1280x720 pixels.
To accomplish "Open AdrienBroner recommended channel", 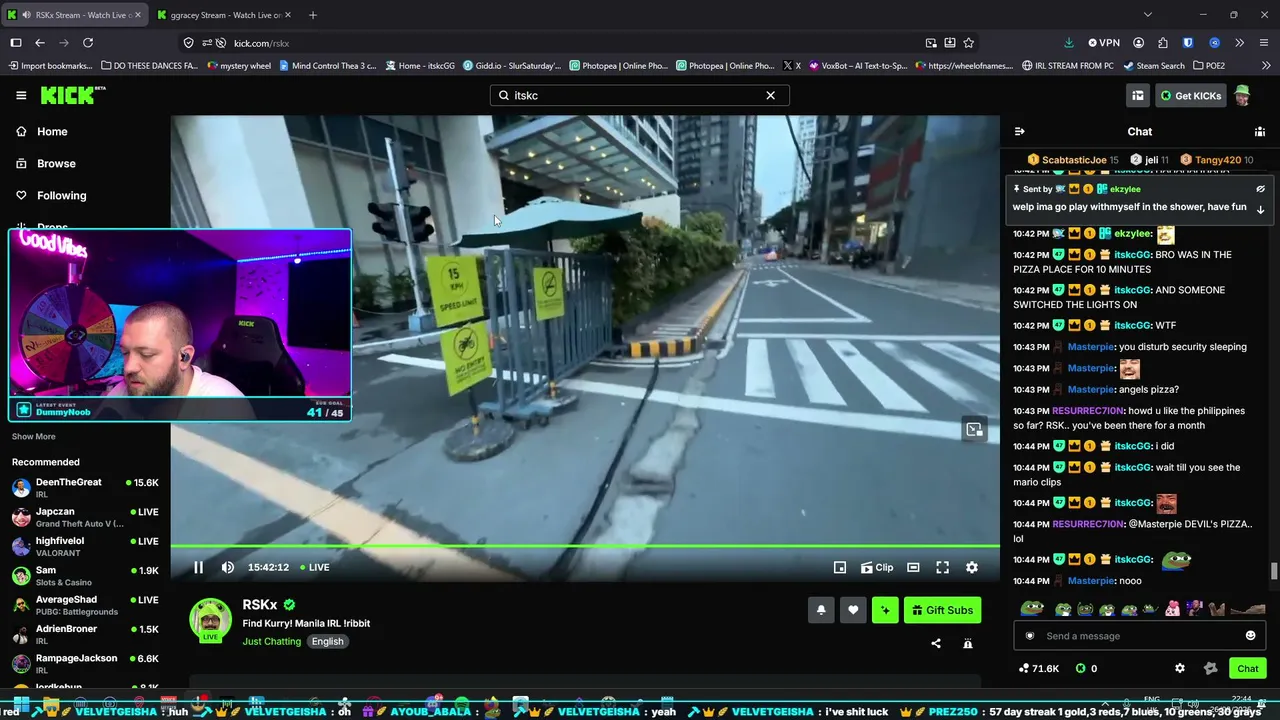I will 85,634.
